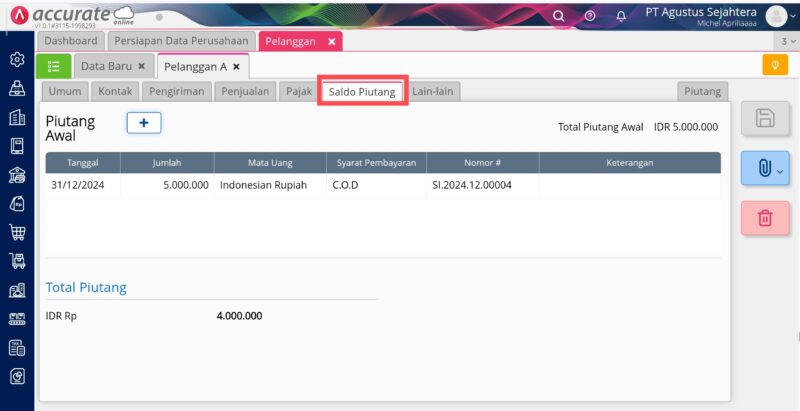Screen dimensions: 800x411
Task: Open the shopping cart module in sidebar
Action: coord(17,233)
